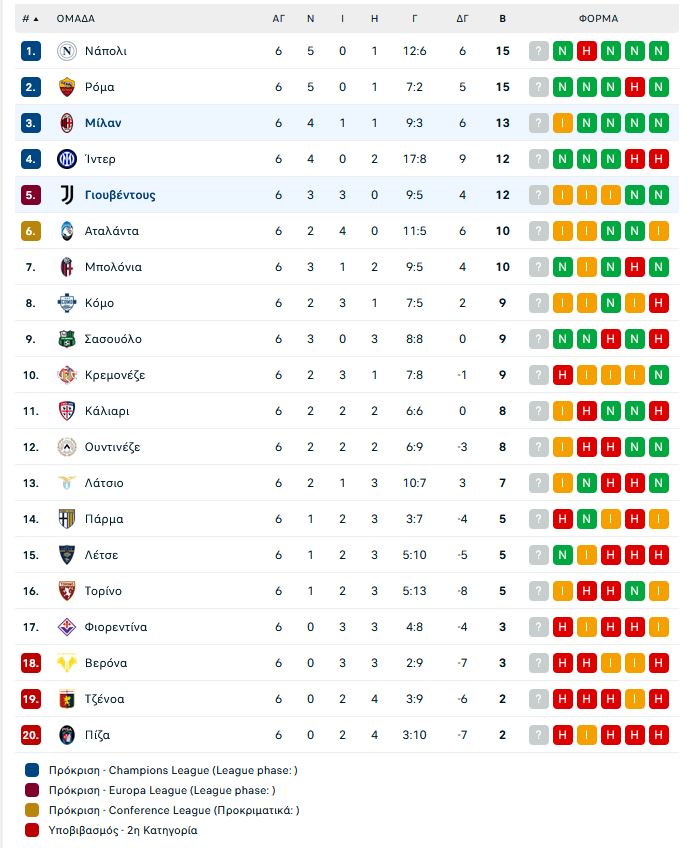Viewport: 690px width, 848px height.
Task: Sort table by the # rank column
Action: tap(30, 18)
